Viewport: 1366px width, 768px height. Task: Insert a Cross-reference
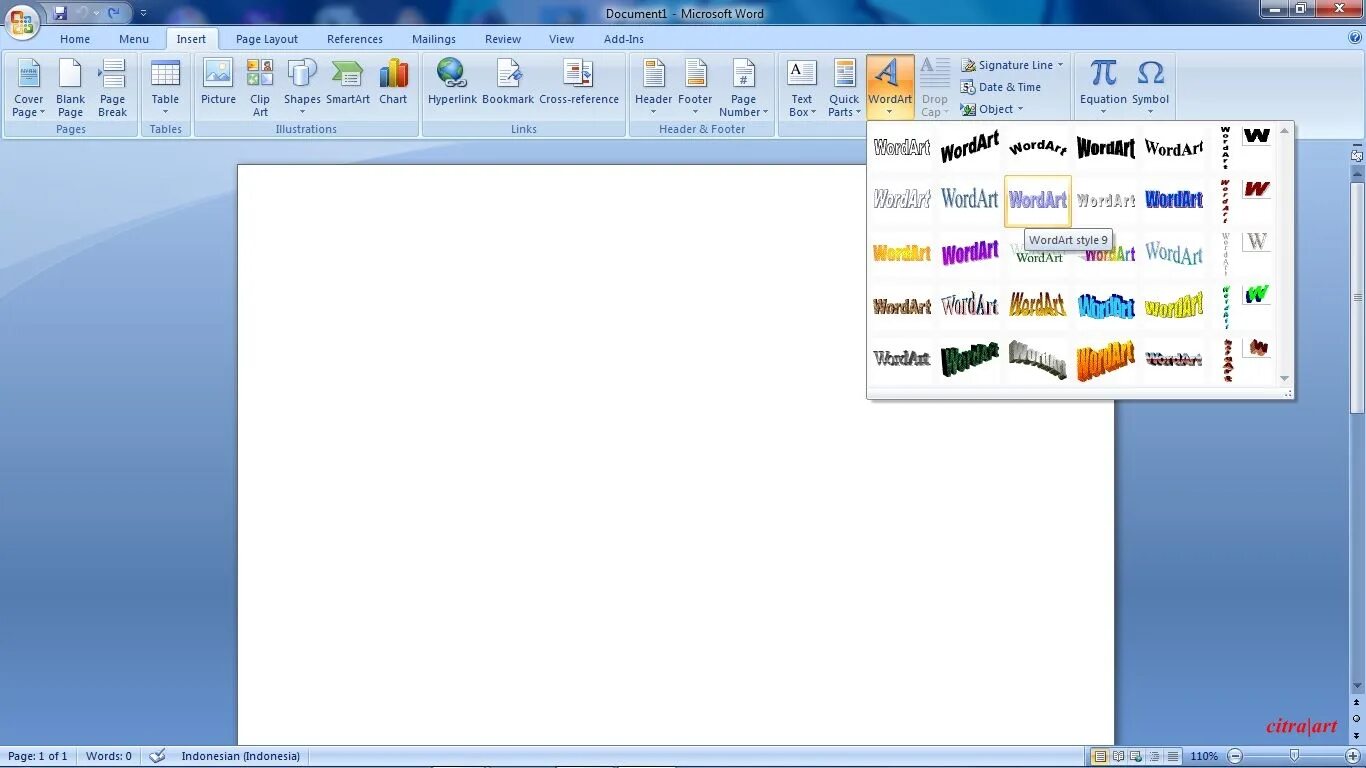(x=579, y=82)
